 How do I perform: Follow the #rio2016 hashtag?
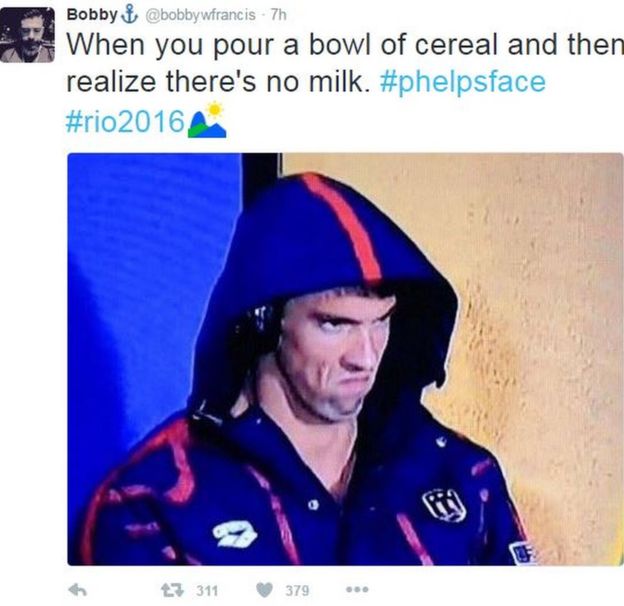[x=125, y=121]
